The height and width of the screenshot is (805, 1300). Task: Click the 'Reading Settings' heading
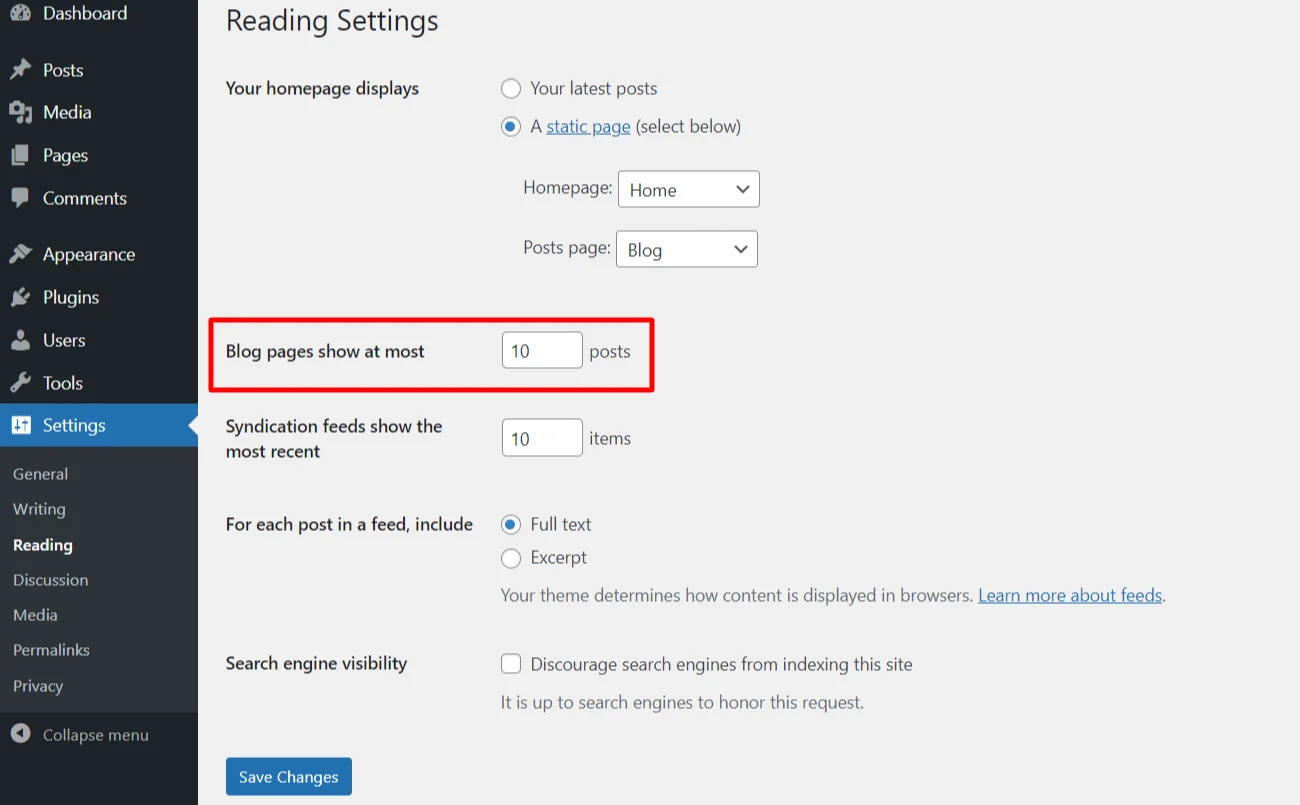pos(332,21)
